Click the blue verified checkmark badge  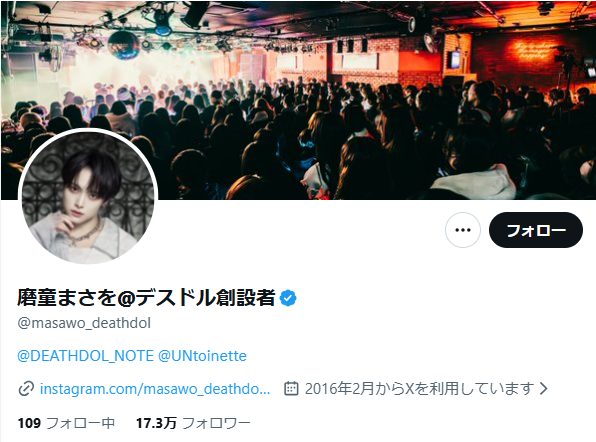click(x=288, y=298)
